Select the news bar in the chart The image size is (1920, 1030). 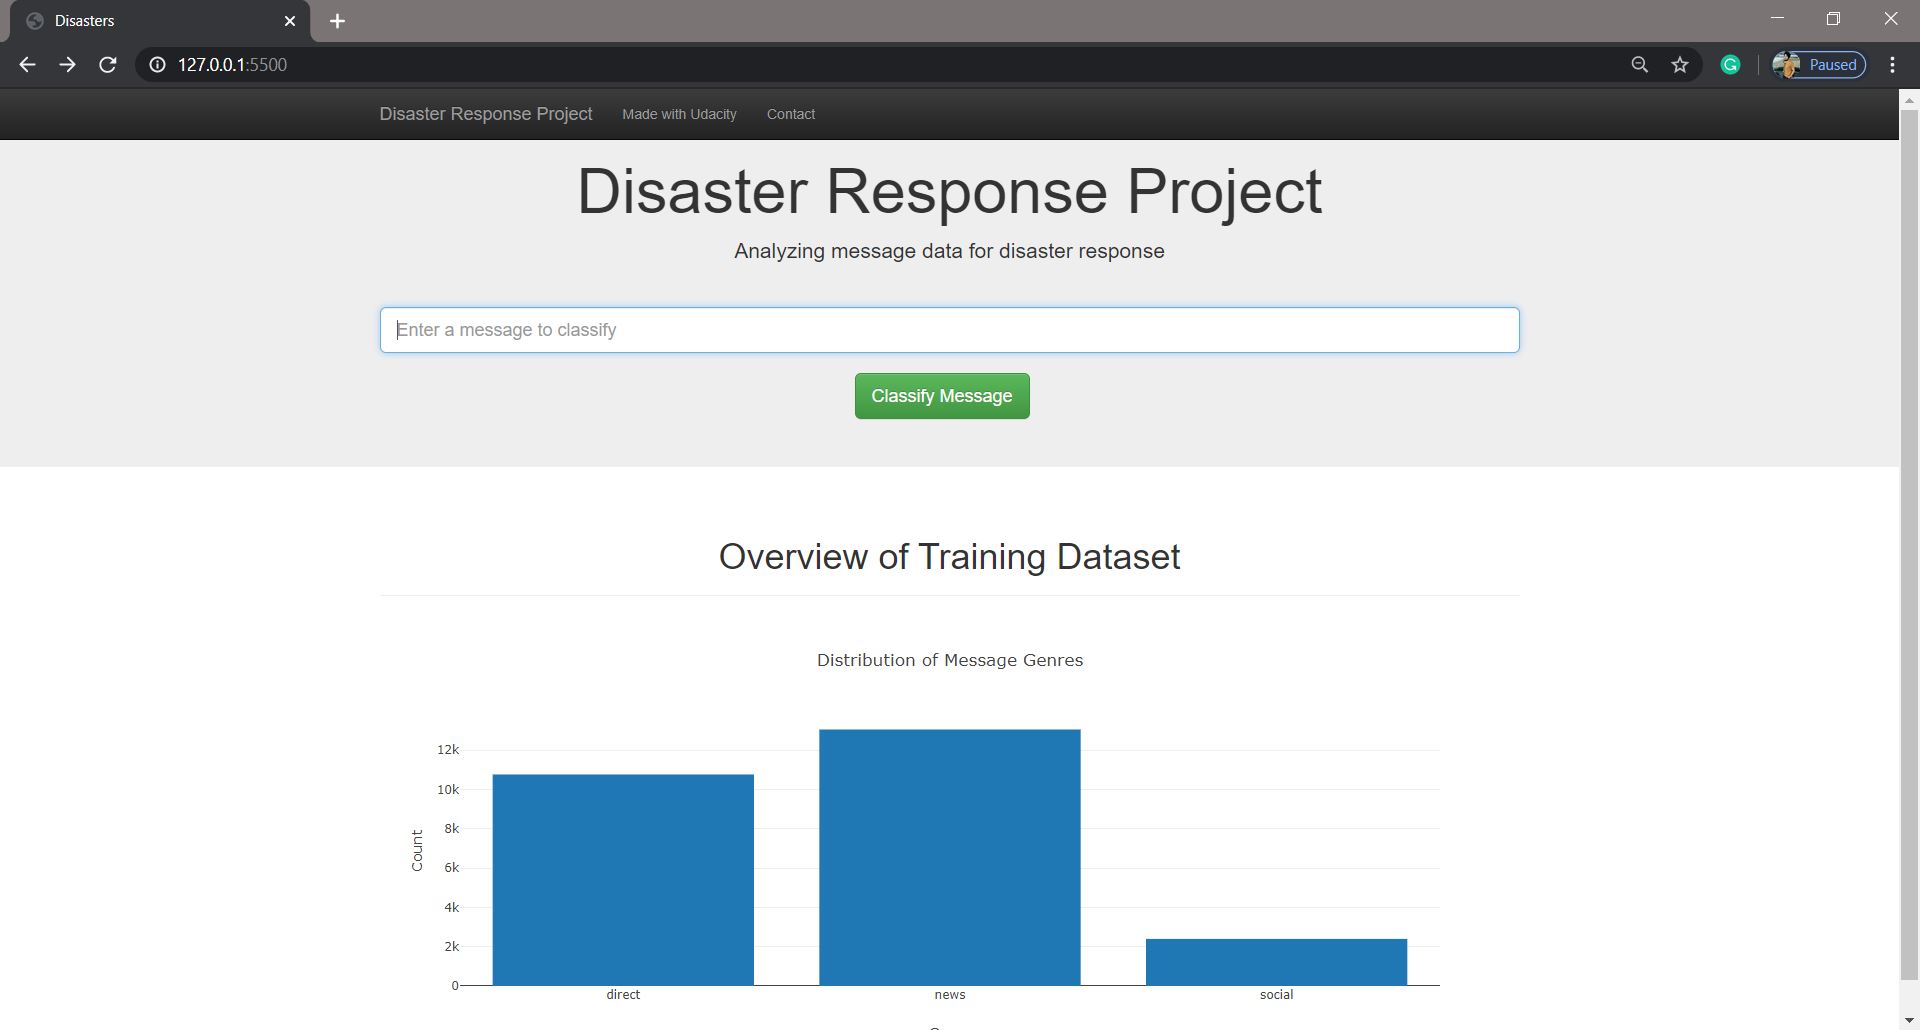[949, 855]
